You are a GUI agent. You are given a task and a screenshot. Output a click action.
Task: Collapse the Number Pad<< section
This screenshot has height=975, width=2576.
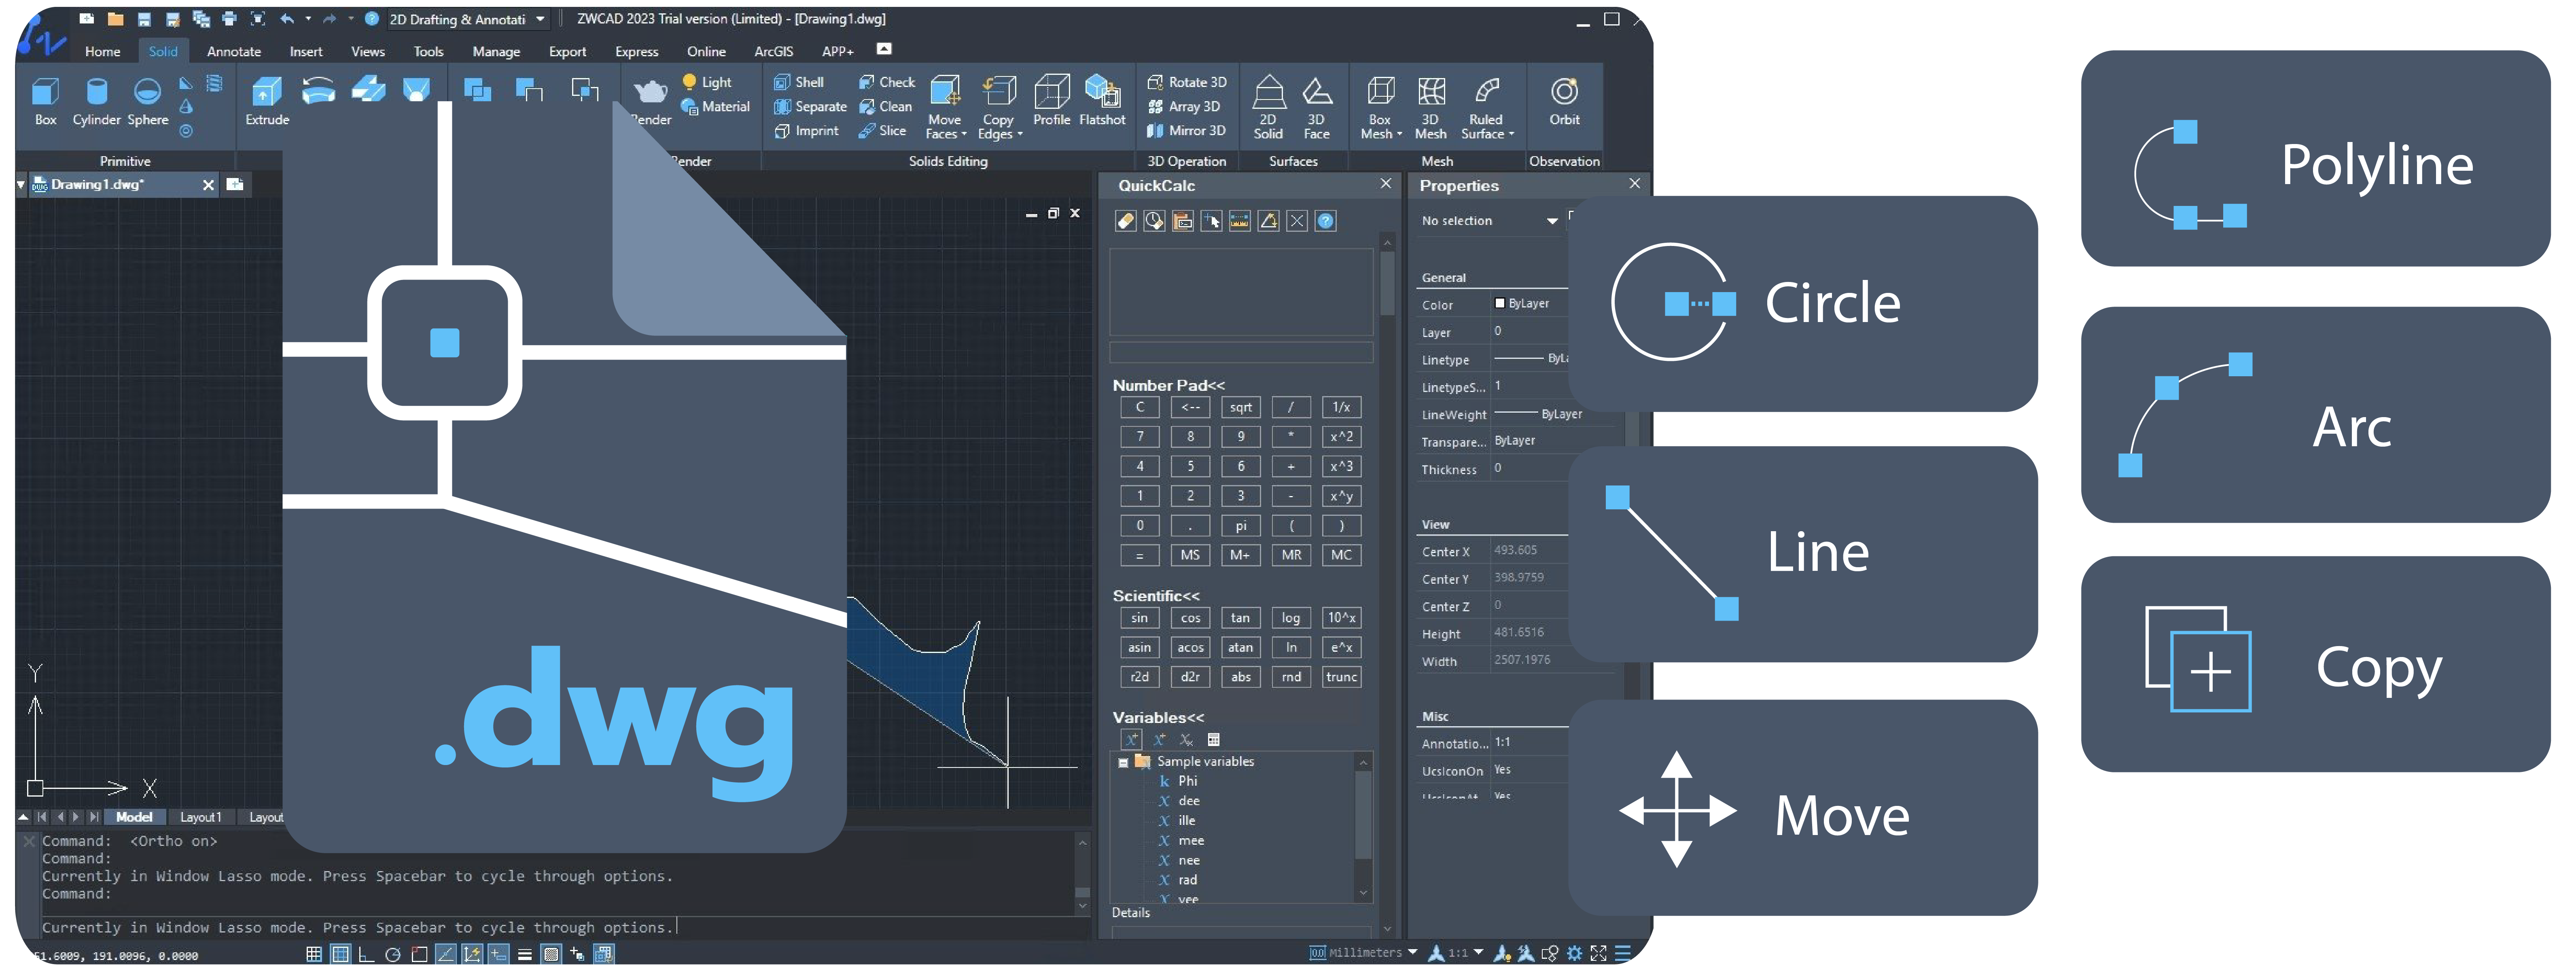point(1169,385)
